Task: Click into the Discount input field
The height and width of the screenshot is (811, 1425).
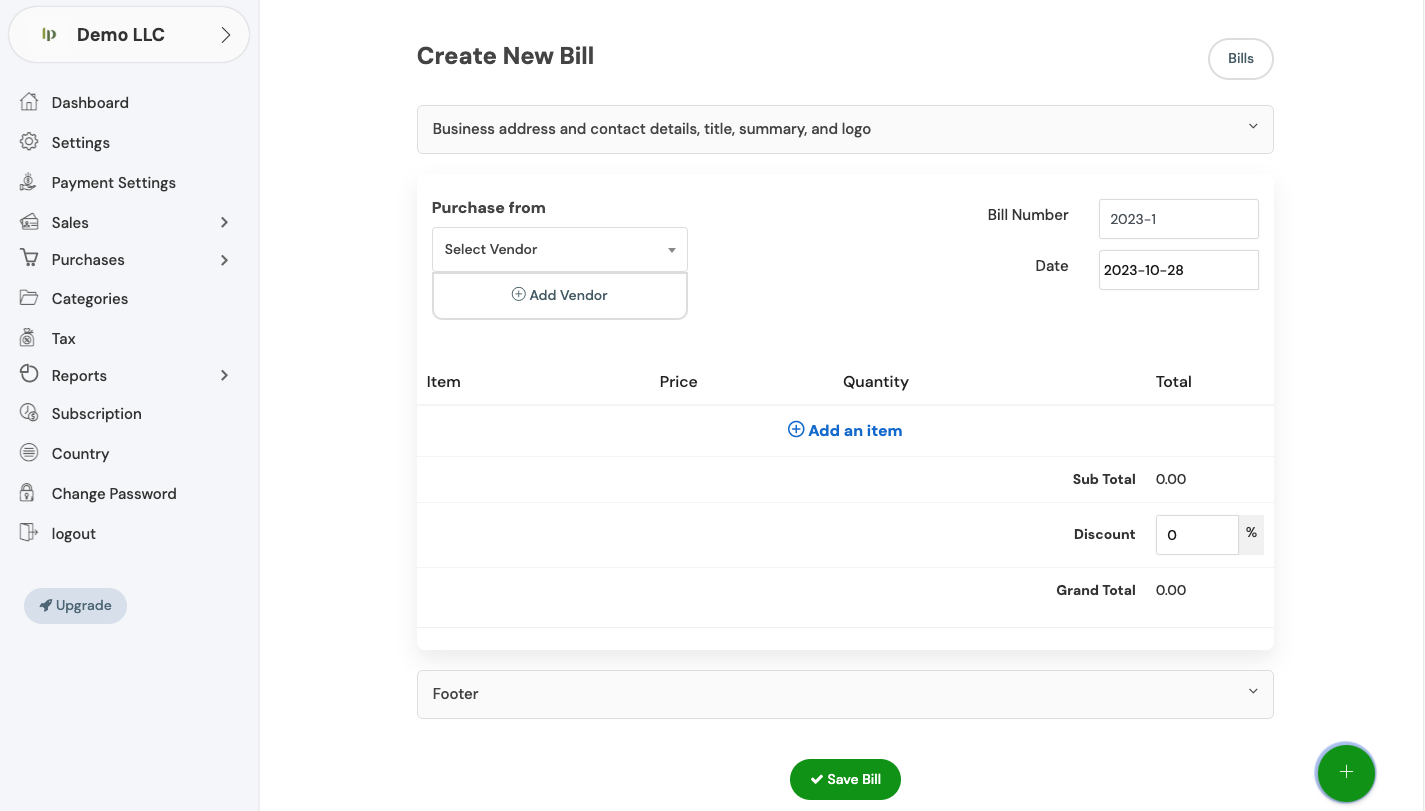Action: (1196, 535)
